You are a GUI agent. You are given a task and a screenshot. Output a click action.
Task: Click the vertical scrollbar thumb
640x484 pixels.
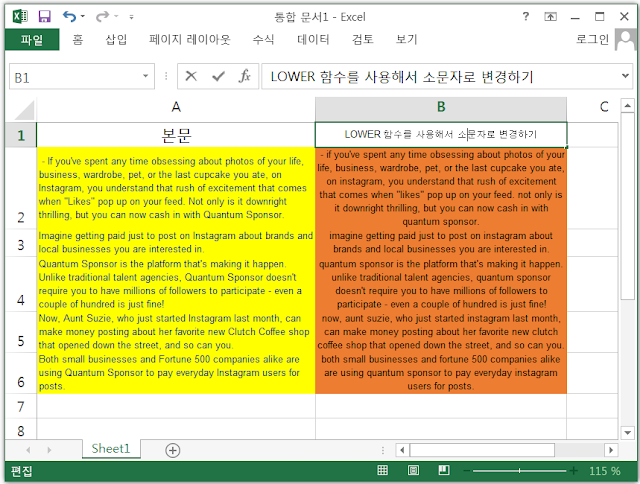627,207
